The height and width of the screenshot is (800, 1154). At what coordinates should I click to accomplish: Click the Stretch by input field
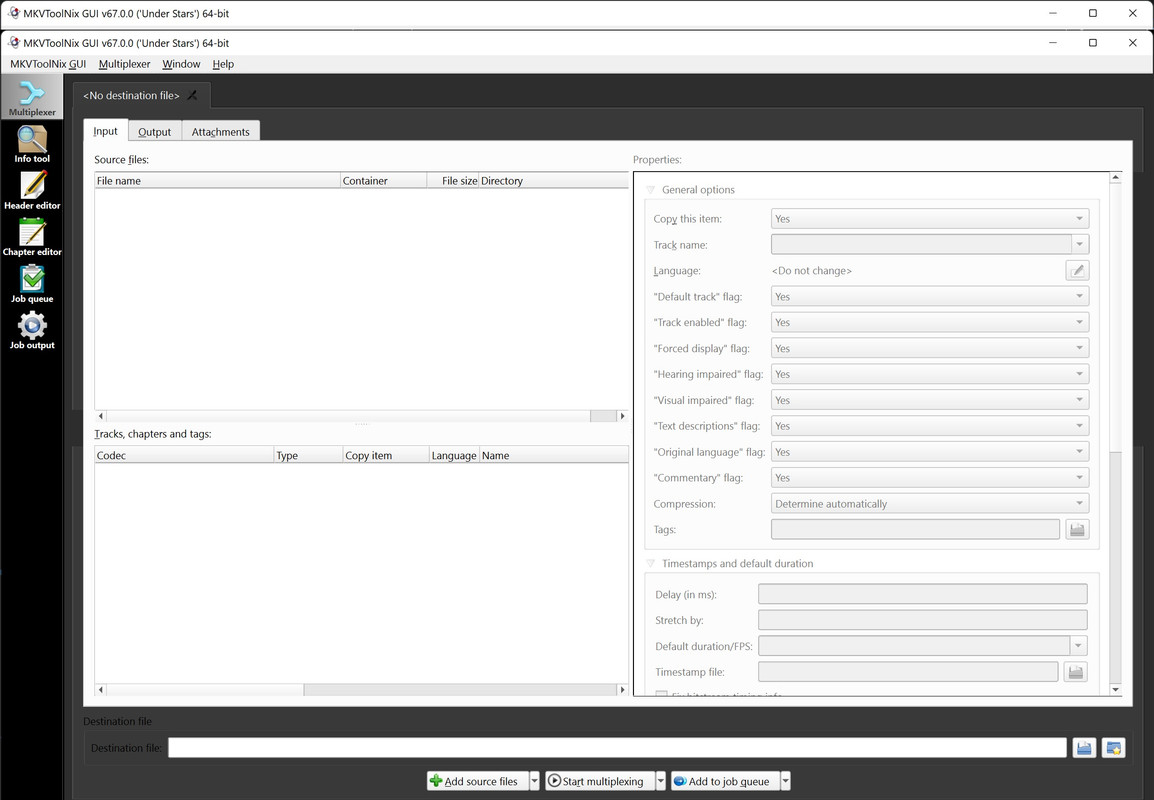[922, 620]
